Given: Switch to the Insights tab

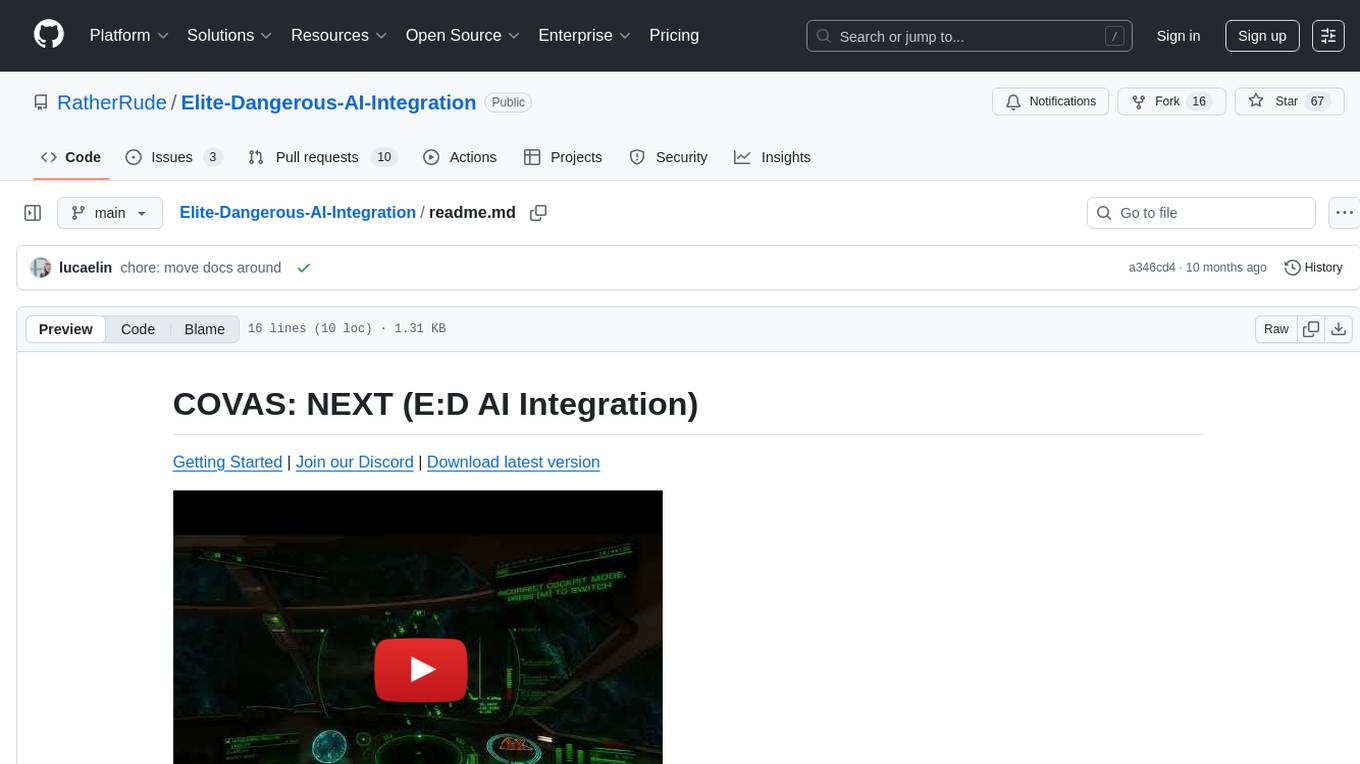Looking at the screenshot, I should coord(772,157).
